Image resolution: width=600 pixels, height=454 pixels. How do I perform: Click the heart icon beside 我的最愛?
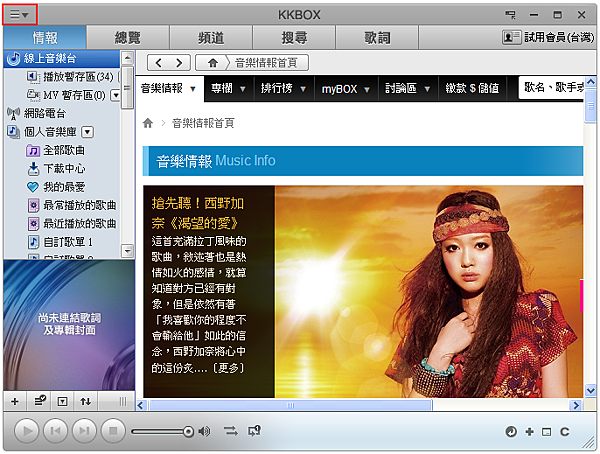[33, 187]
